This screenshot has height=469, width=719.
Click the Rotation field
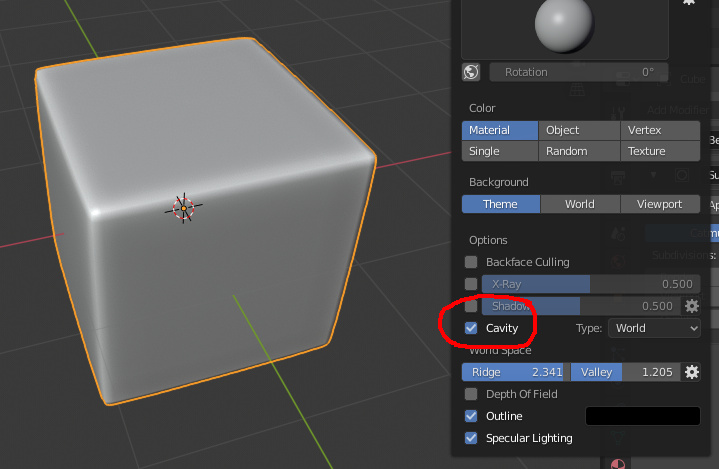coord(579,72)
